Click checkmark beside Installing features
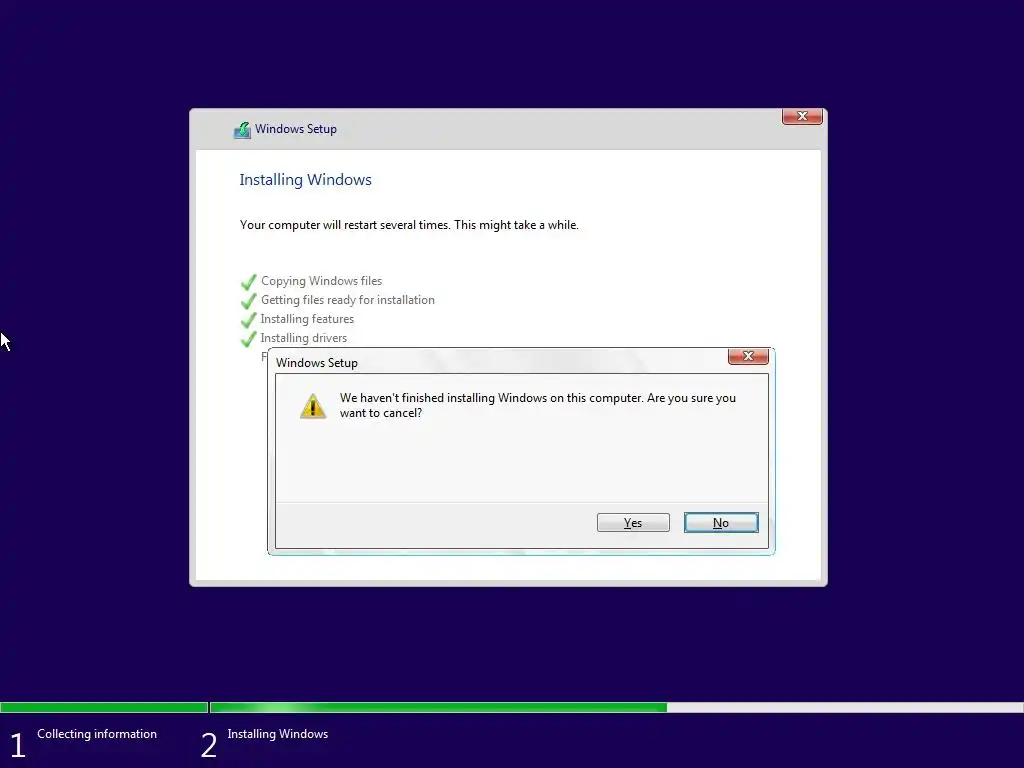 coord(248,320)
